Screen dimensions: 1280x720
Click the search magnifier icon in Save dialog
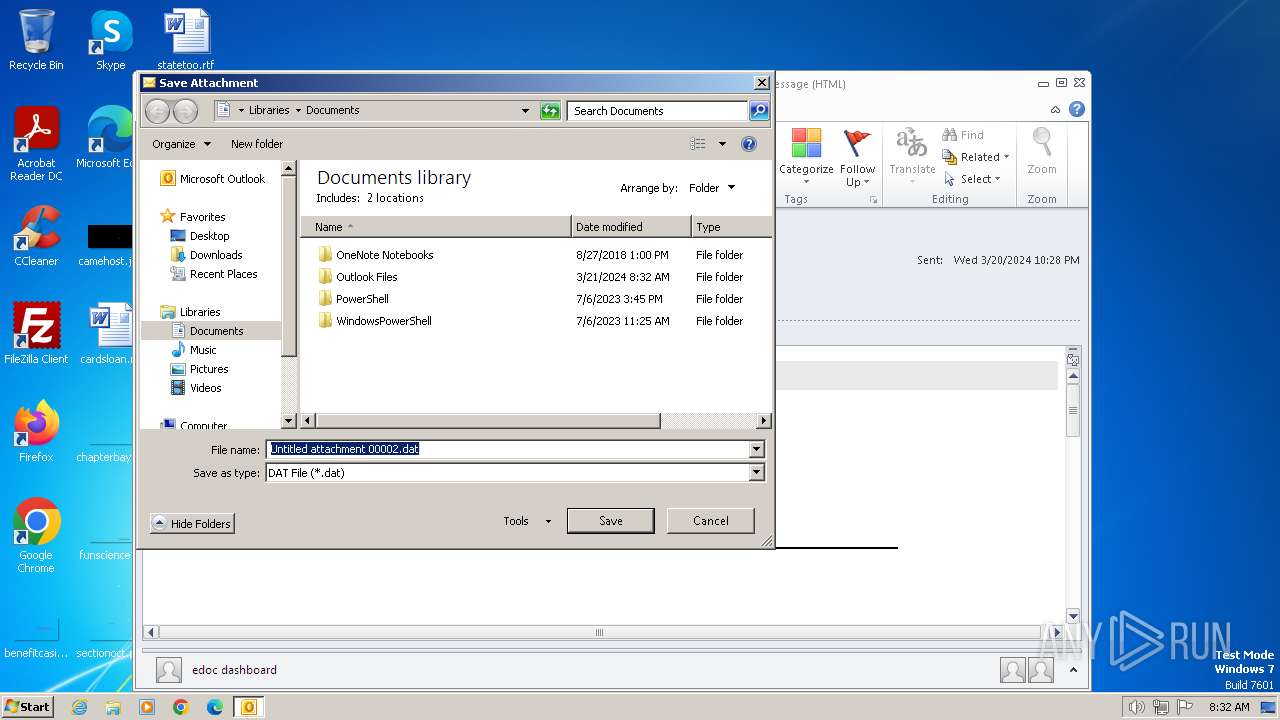[x=759, y=111]
